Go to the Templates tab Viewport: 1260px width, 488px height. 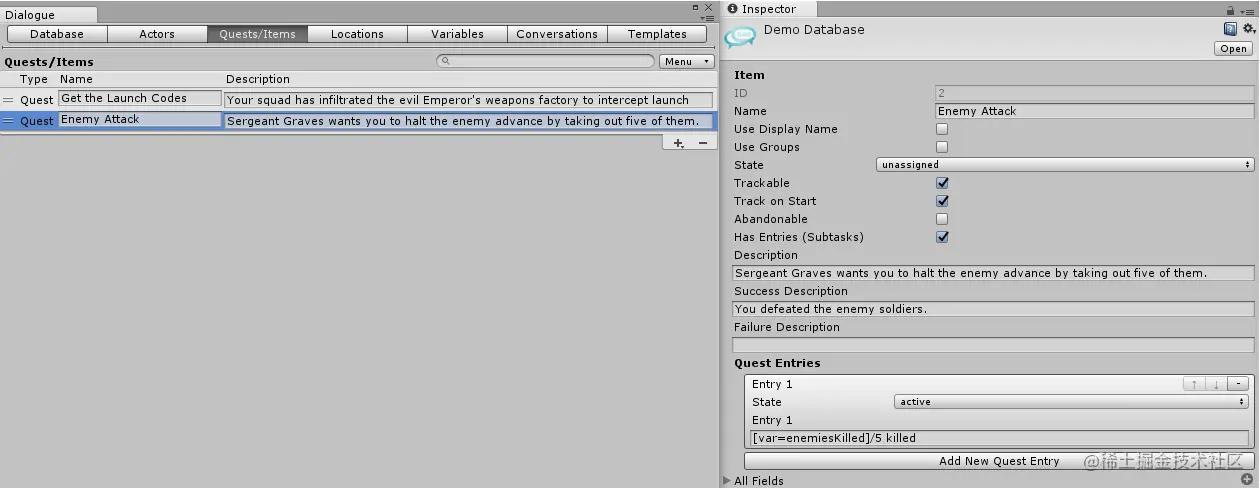[x=657, y=34]
